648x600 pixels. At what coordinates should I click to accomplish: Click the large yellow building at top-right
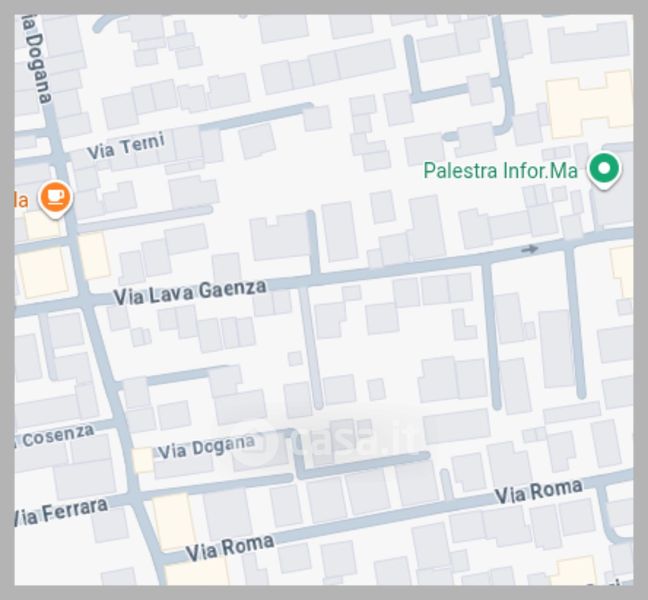coord(590,104)
